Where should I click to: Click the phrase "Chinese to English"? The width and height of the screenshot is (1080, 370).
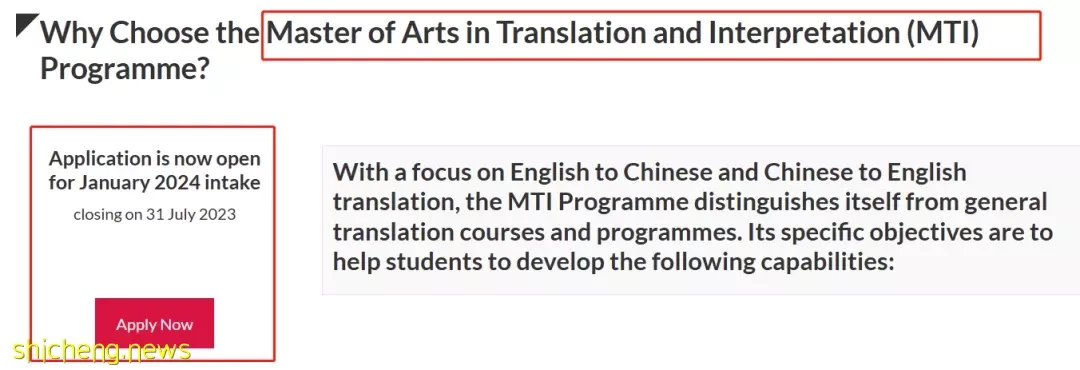864,172
